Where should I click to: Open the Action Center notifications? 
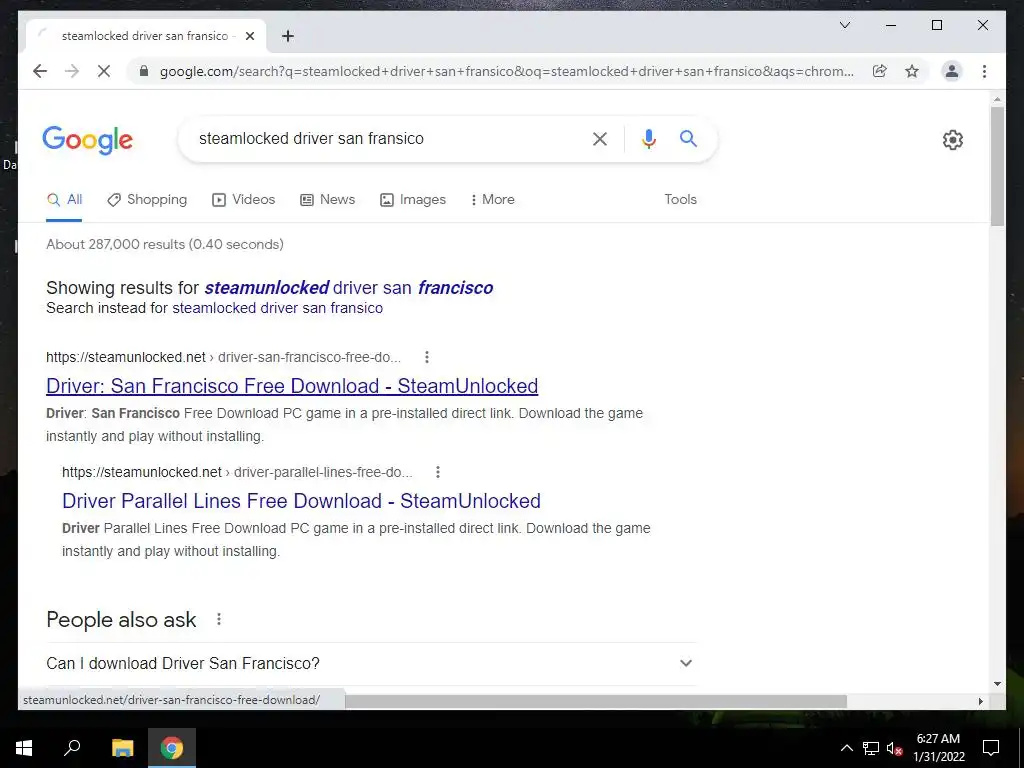pos(991,748)
